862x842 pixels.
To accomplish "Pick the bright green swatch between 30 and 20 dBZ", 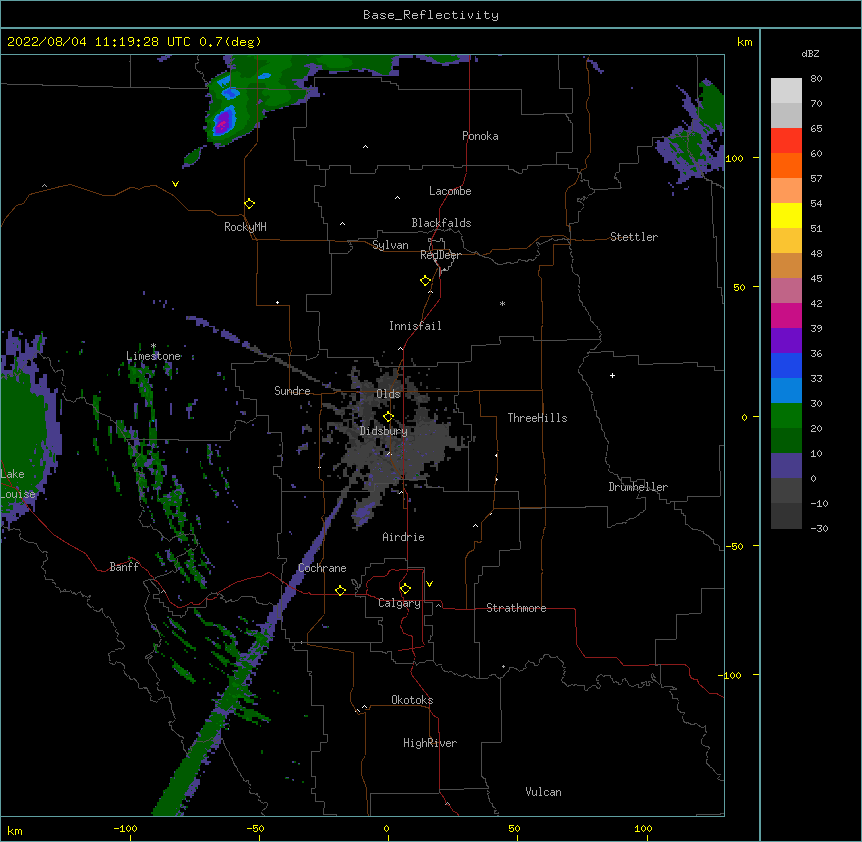I will pyautogui.click(x=786, y=416).
